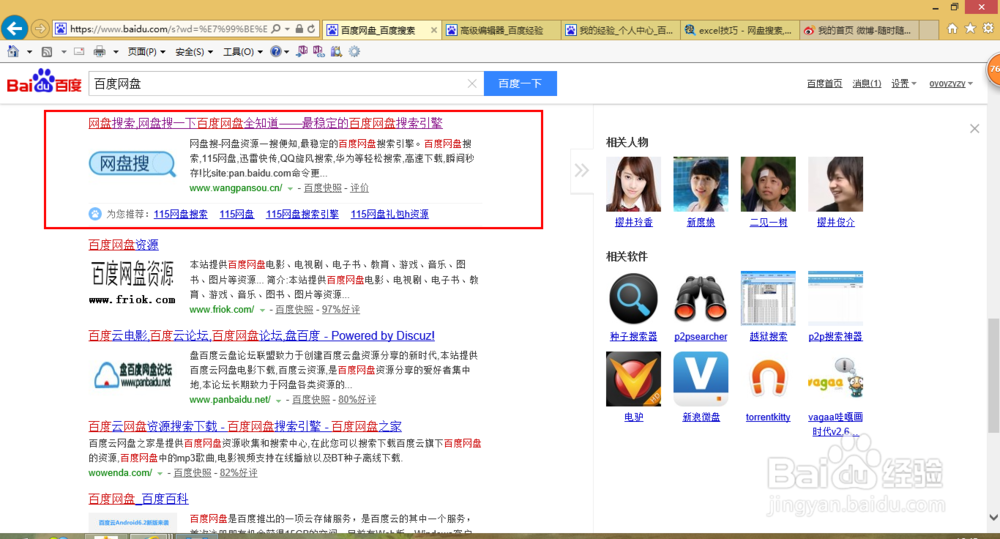Click the read mail icon in toolbar

[x=79, y=52]
